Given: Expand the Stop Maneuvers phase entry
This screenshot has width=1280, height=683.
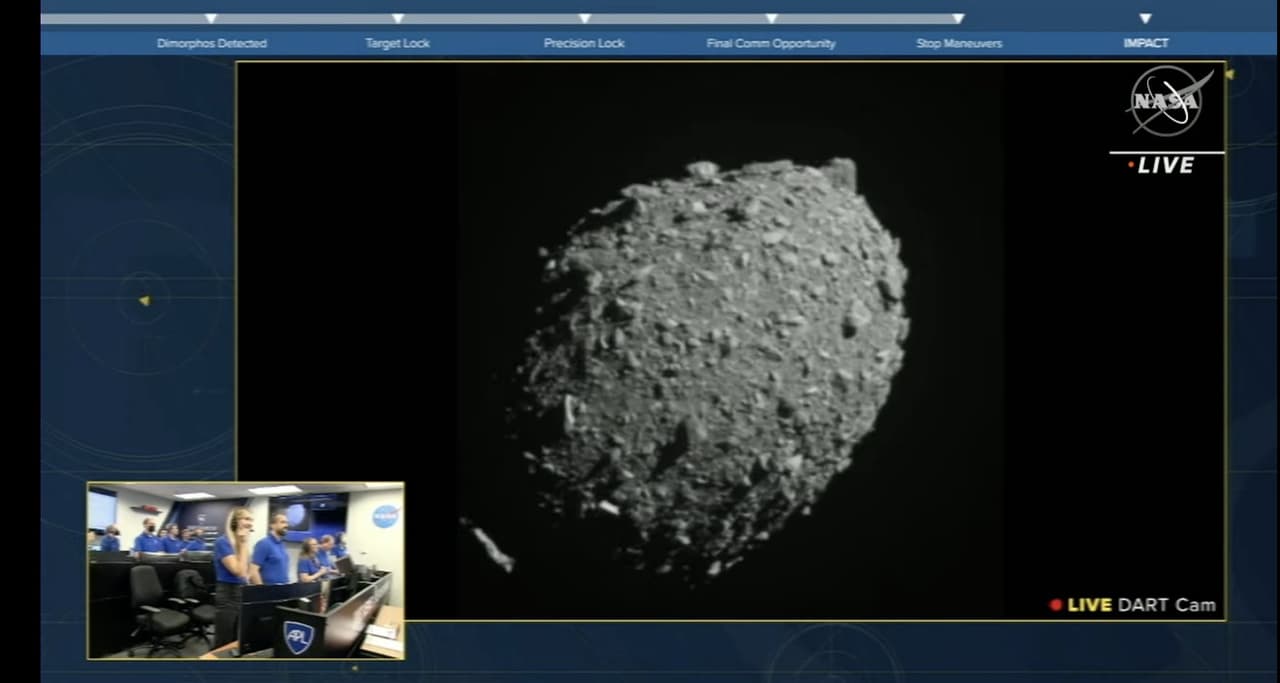Looking at the screenshot, I should click(958, 43).
